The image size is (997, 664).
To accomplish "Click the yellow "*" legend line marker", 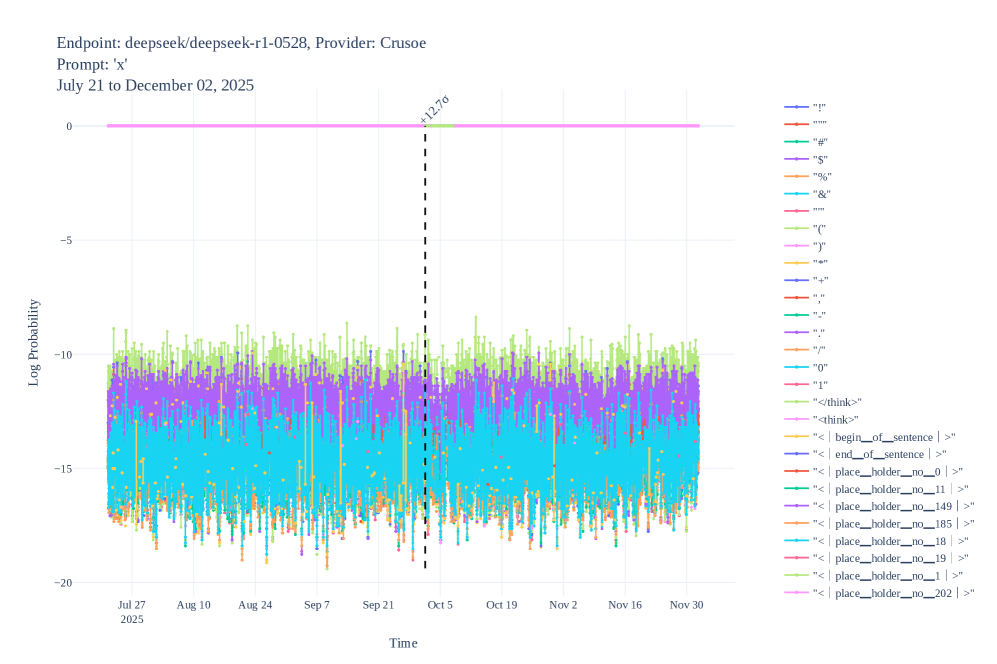I will pos(796,263).
